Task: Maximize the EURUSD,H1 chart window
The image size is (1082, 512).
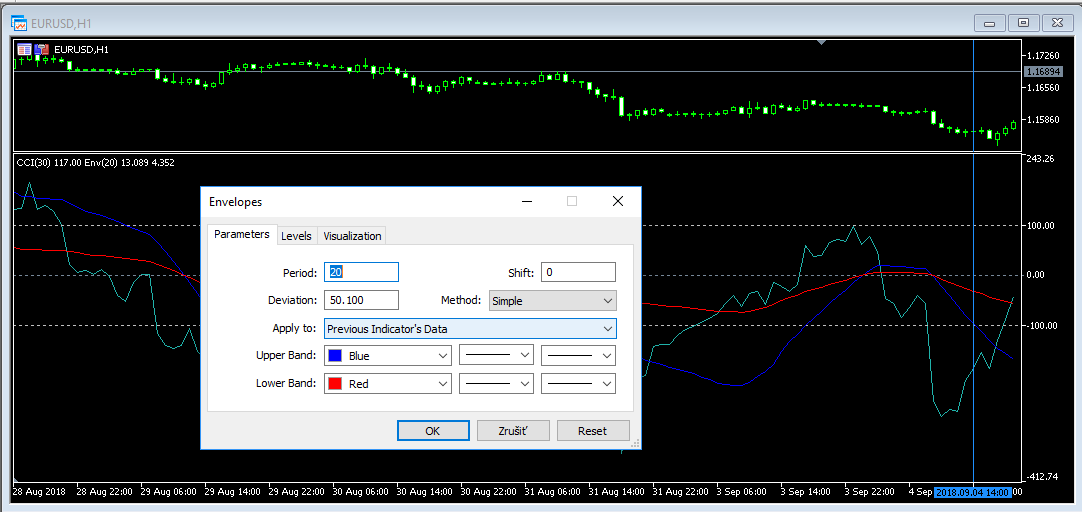Action: tap(1023, 23)
